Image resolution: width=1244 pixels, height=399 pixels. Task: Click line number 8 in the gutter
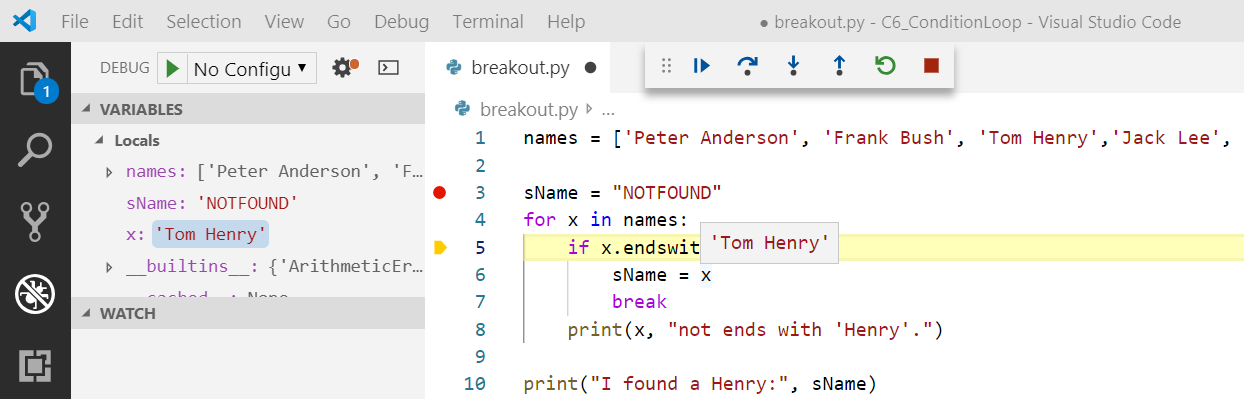pos(480,329)
